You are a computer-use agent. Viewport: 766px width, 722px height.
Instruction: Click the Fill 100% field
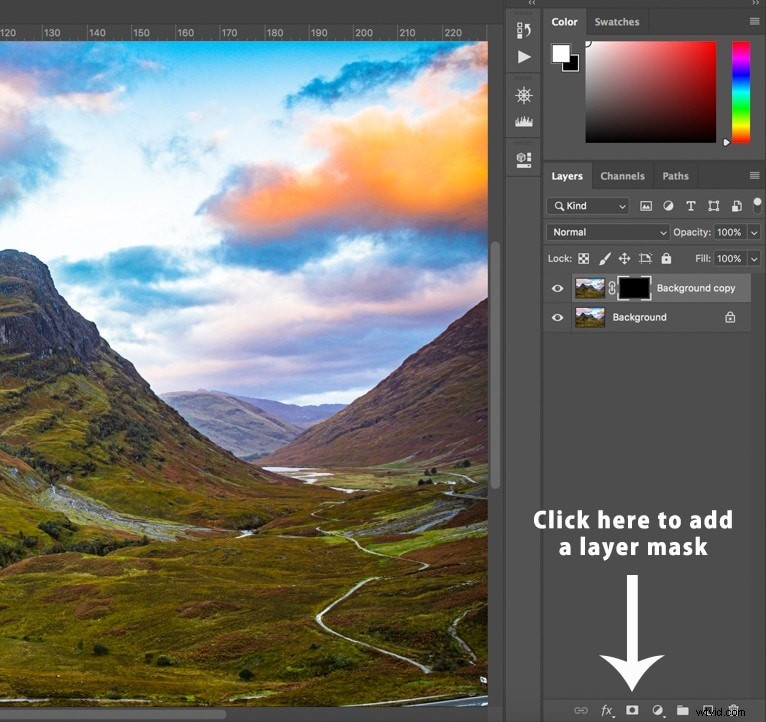click(x=729, y=258)
